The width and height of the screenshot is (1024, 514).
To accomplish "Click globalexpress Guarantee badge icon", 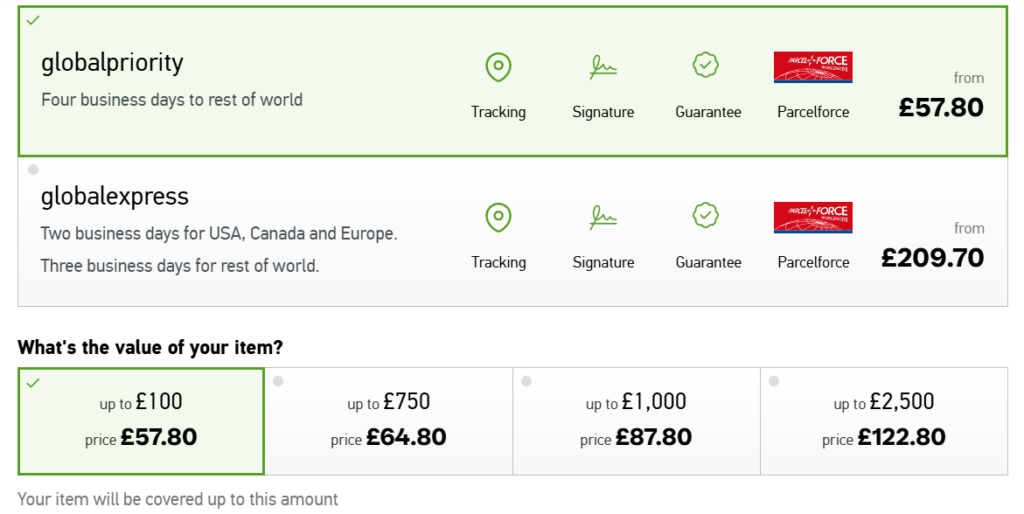I will 707,216.
